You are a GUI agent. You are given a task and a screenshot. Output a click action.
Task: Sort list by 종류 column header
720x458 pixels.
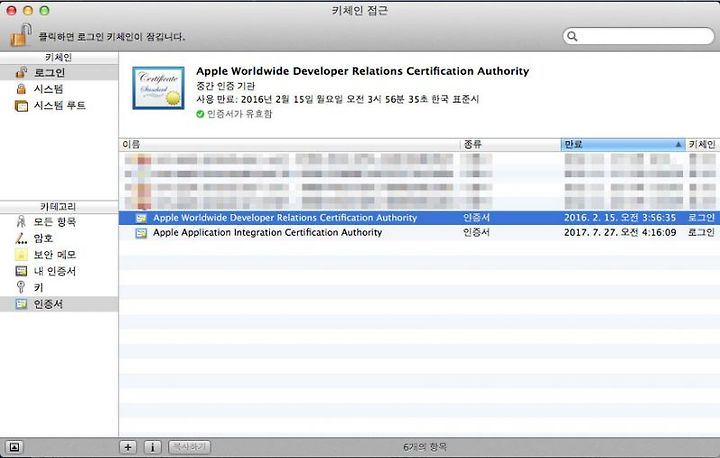[510, 144]
